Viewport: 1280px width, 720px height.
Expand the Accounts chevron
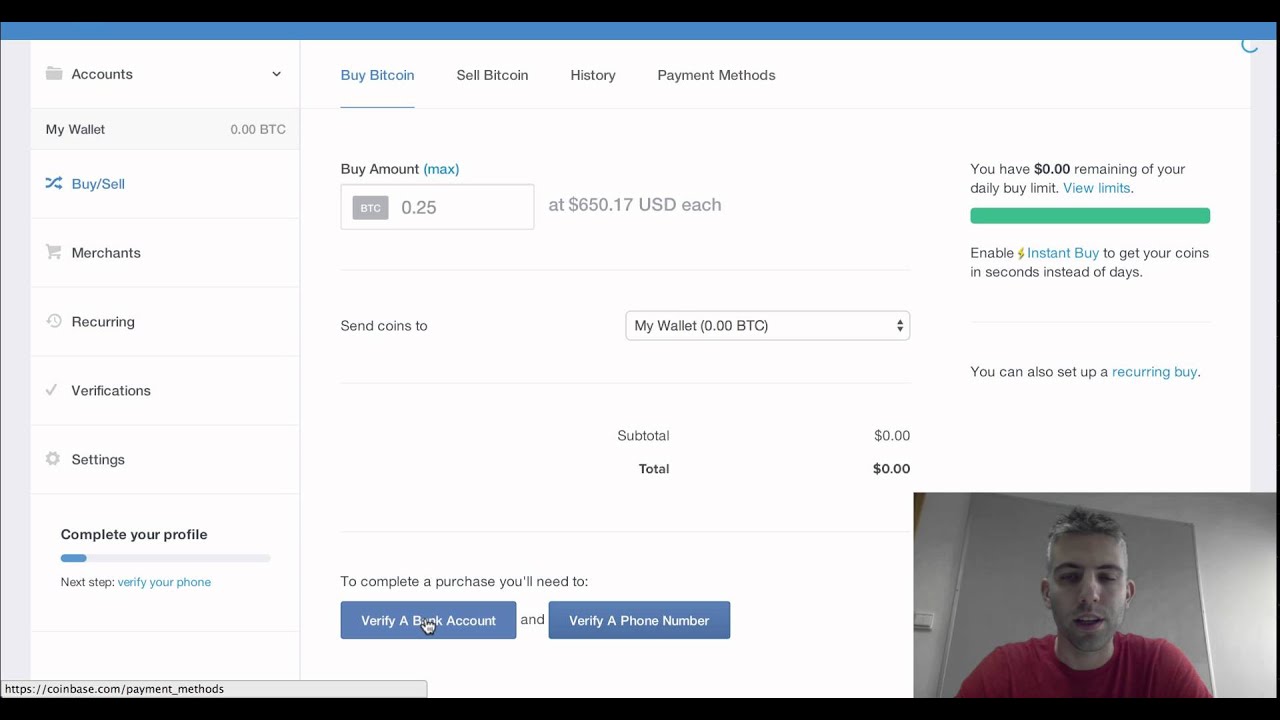pyautogui.click(x=277, y=74)
